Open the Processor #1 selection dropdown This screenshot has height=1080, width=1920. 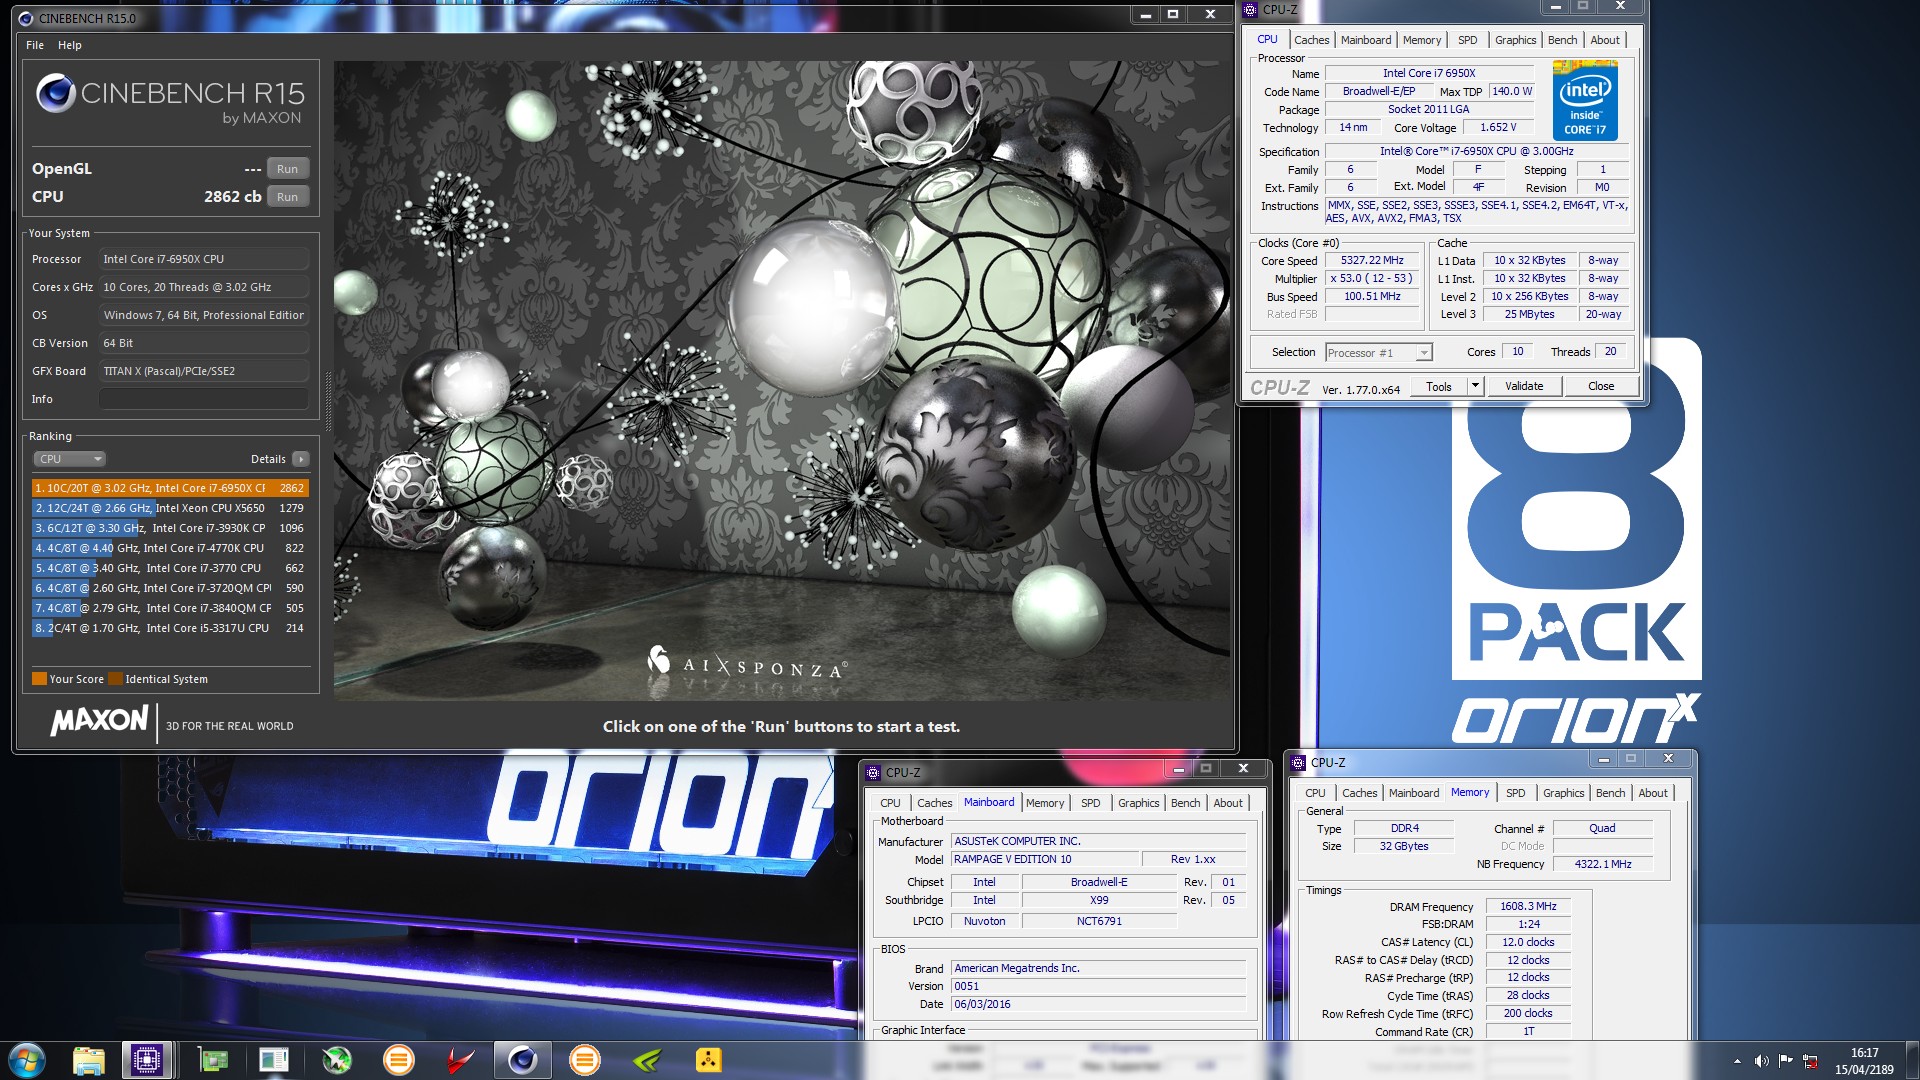1379,352
